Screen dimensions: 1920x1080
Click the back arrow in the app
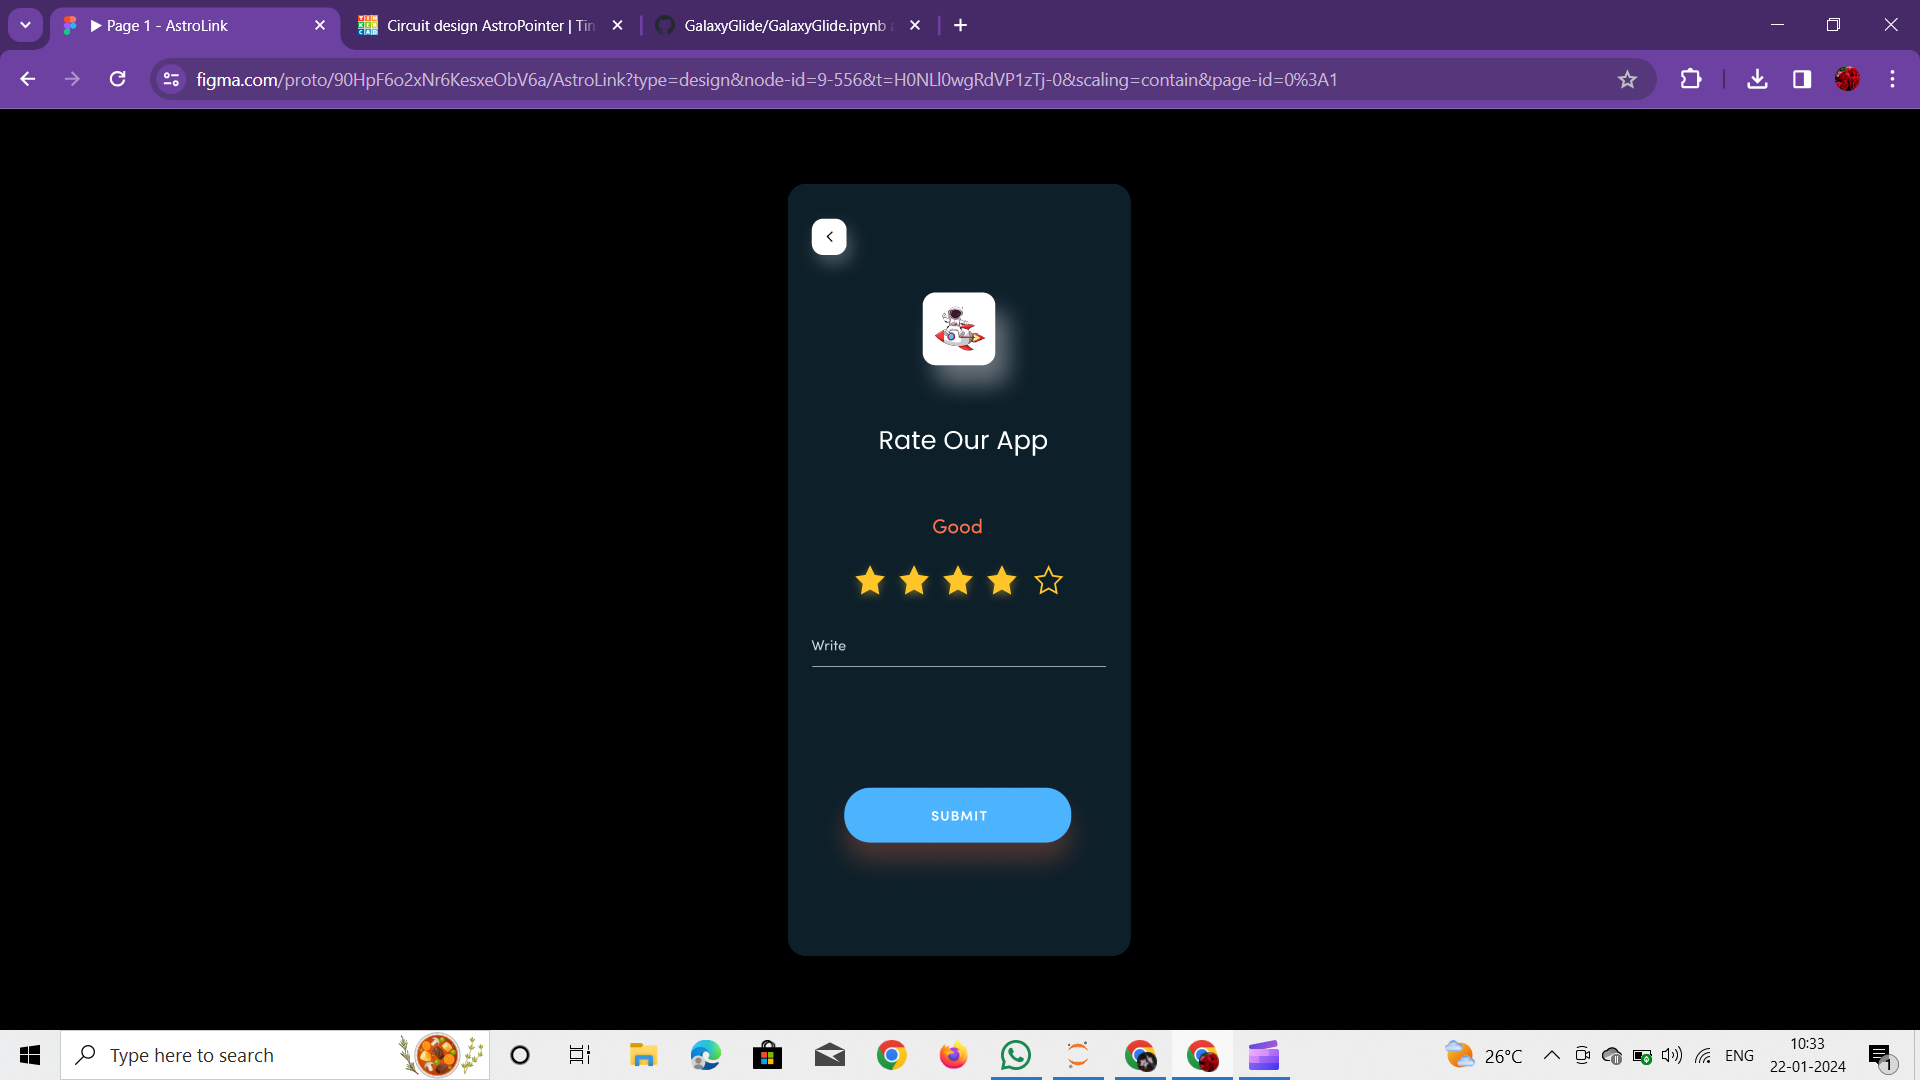[x=829, y=237]
